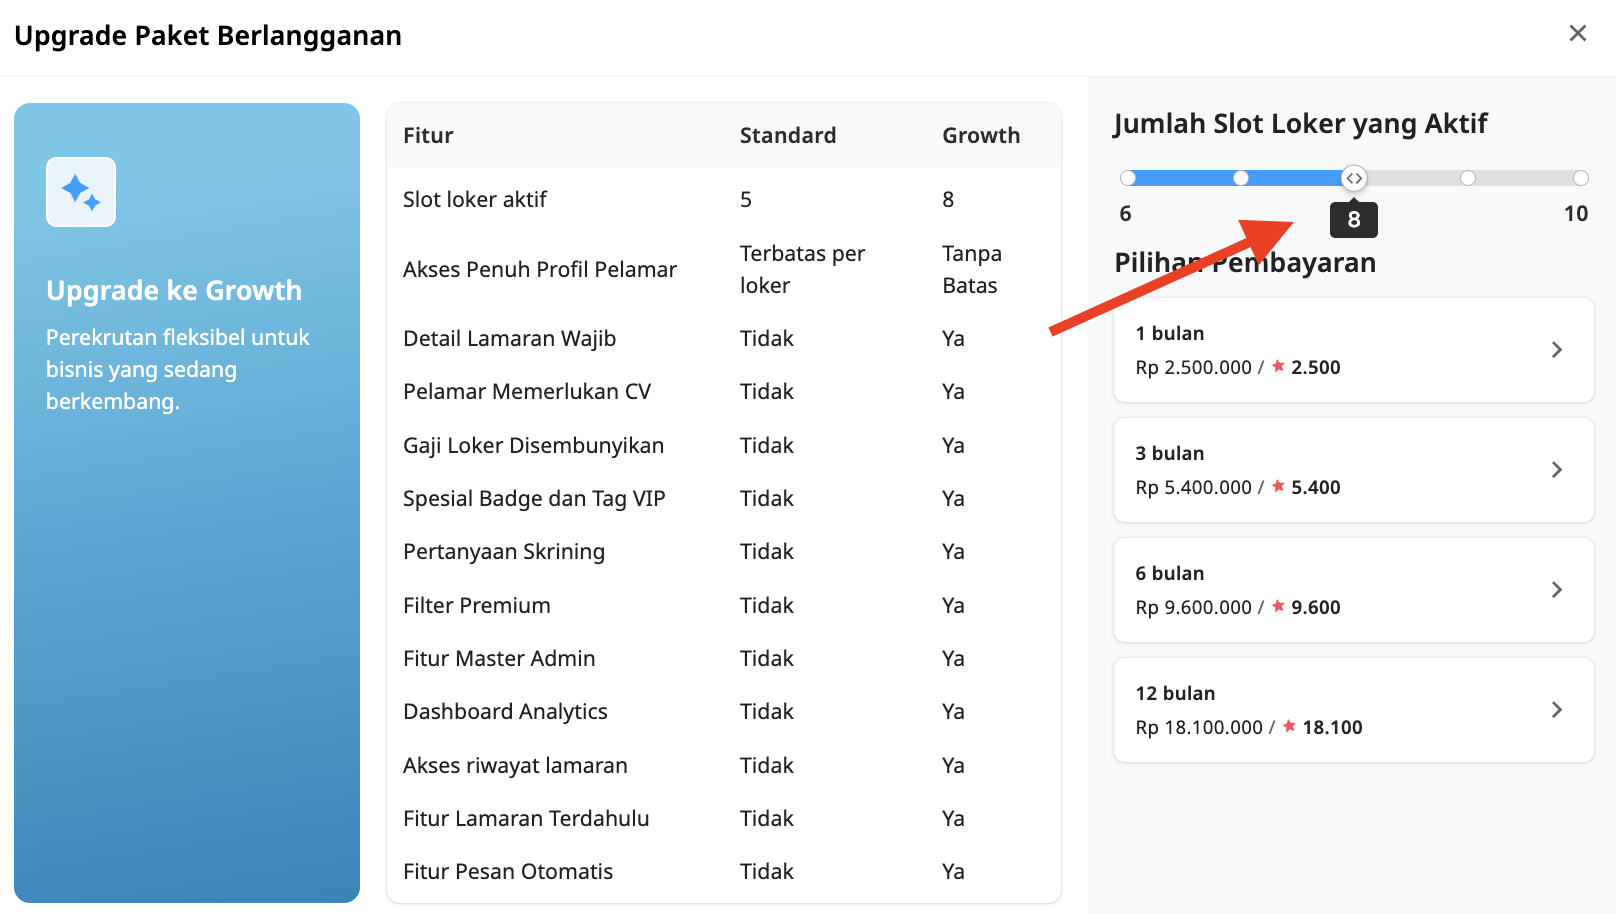
Task: Click the Dashboard Analytics feature row
Action: [505, 711]
